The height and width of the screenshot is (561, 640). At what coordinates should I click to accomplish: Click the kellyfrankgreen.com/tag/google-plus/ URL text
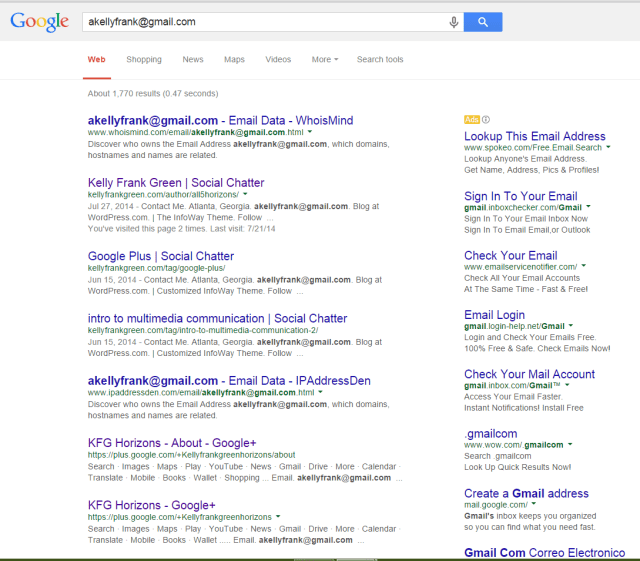coord(156,268)
